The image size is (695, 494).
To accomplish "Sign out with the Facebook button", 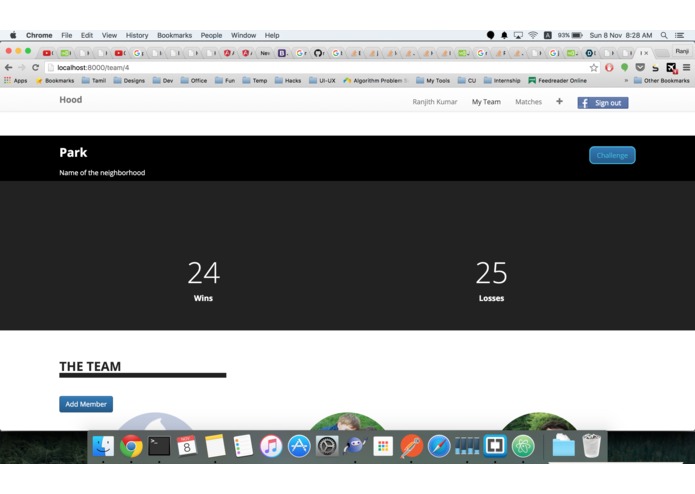I will click(x=602, y=103).
